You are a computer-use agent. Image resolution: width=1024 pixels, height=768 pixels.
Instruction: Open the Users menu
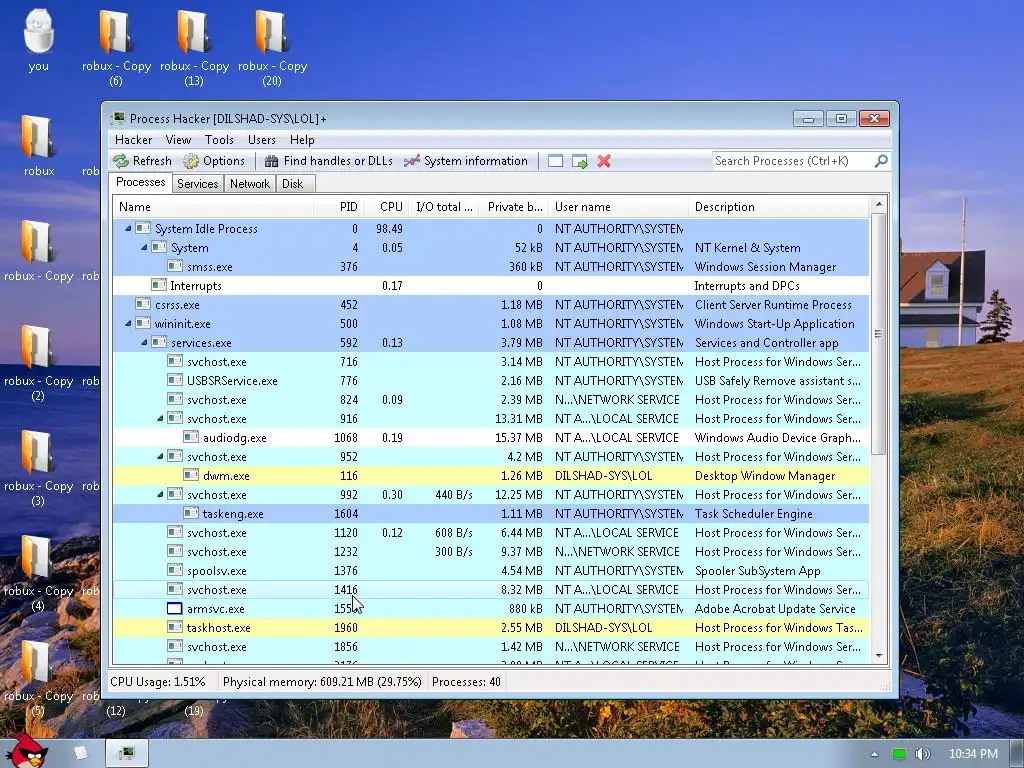click(262, 140)
